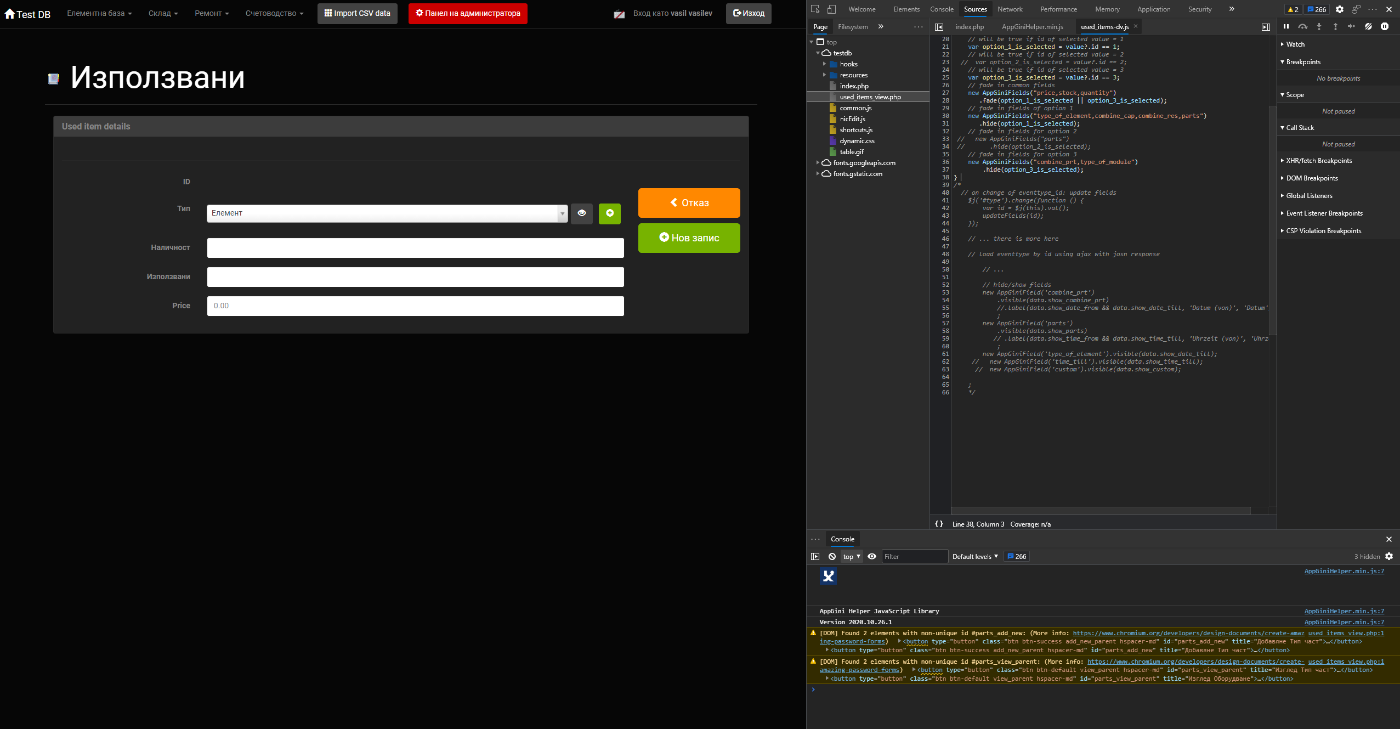
Task: View the selected Тип record via eye button
Action: (582, 213)
